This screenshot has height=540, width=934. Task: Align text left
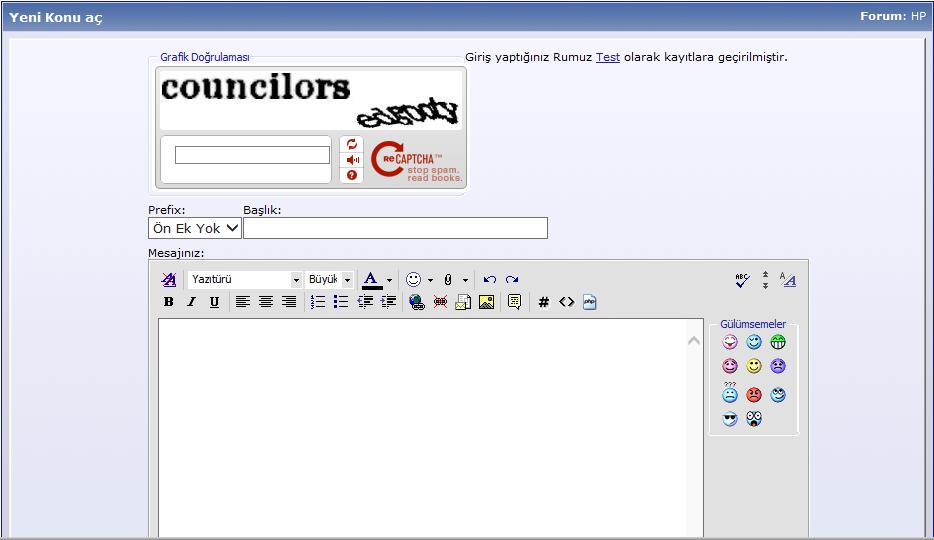242,302
